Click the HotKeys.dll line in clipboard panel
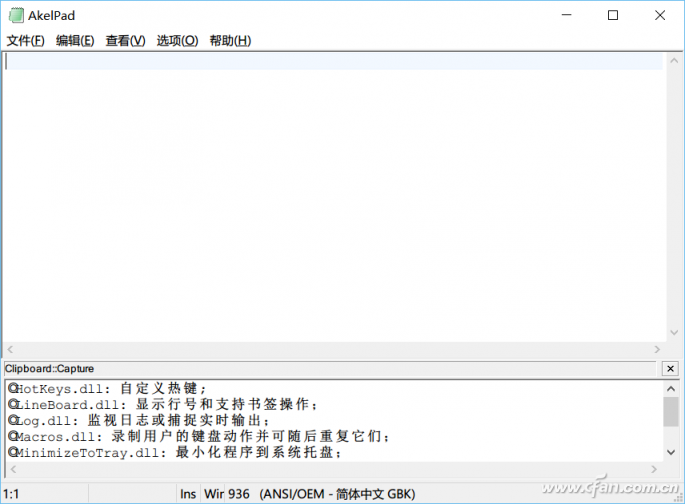Screen dimensions: 685x504 [107, 388]
